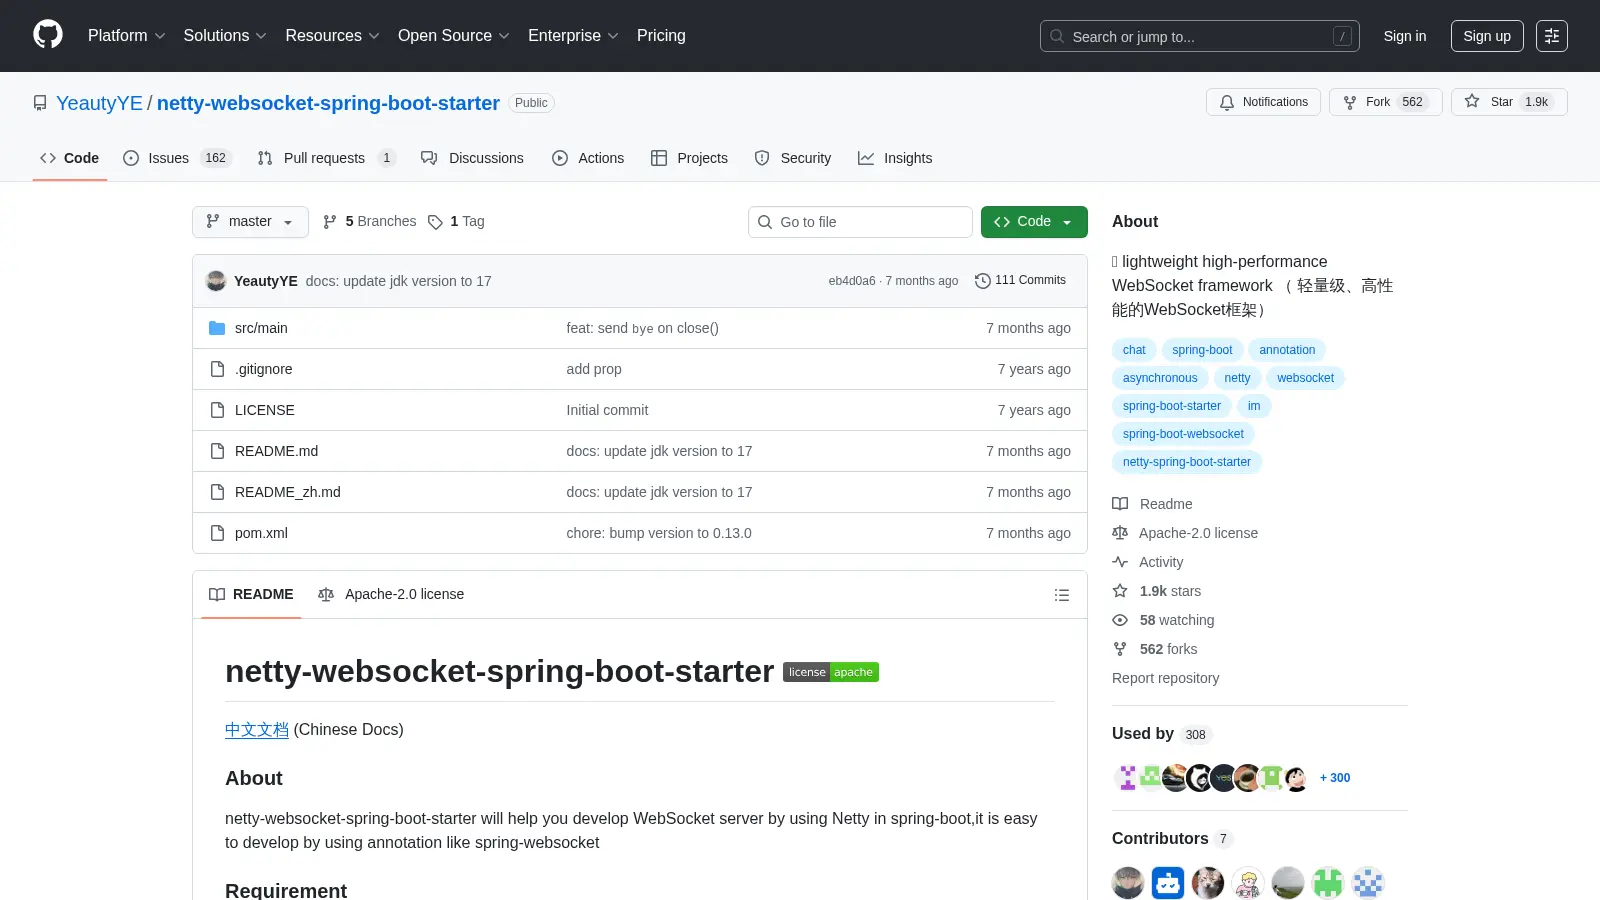Click the blue robot contributor avatar
The image size is (1600, 900).
coord(1168,883)
